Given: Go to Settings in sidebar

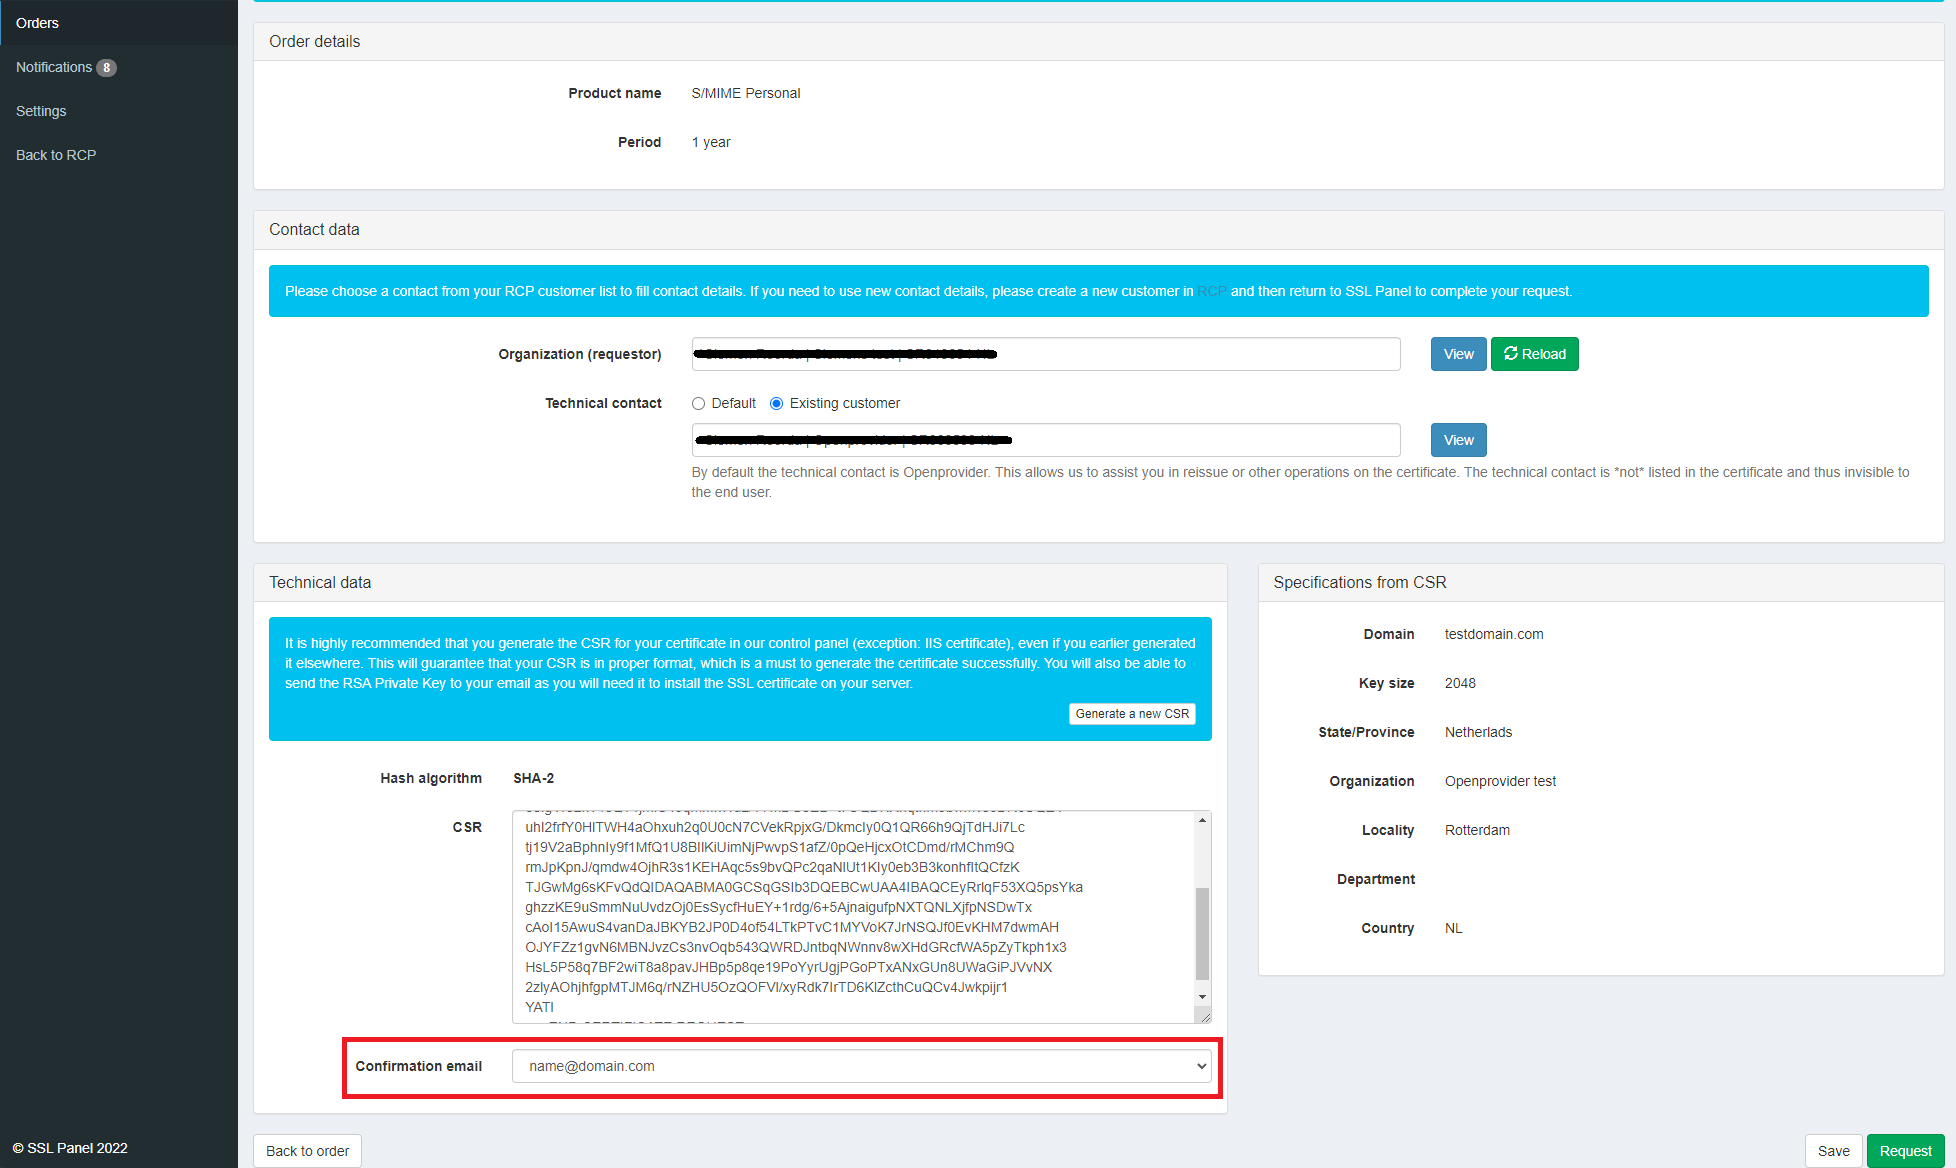Looking at the screenshot, I should click(41, 111).
